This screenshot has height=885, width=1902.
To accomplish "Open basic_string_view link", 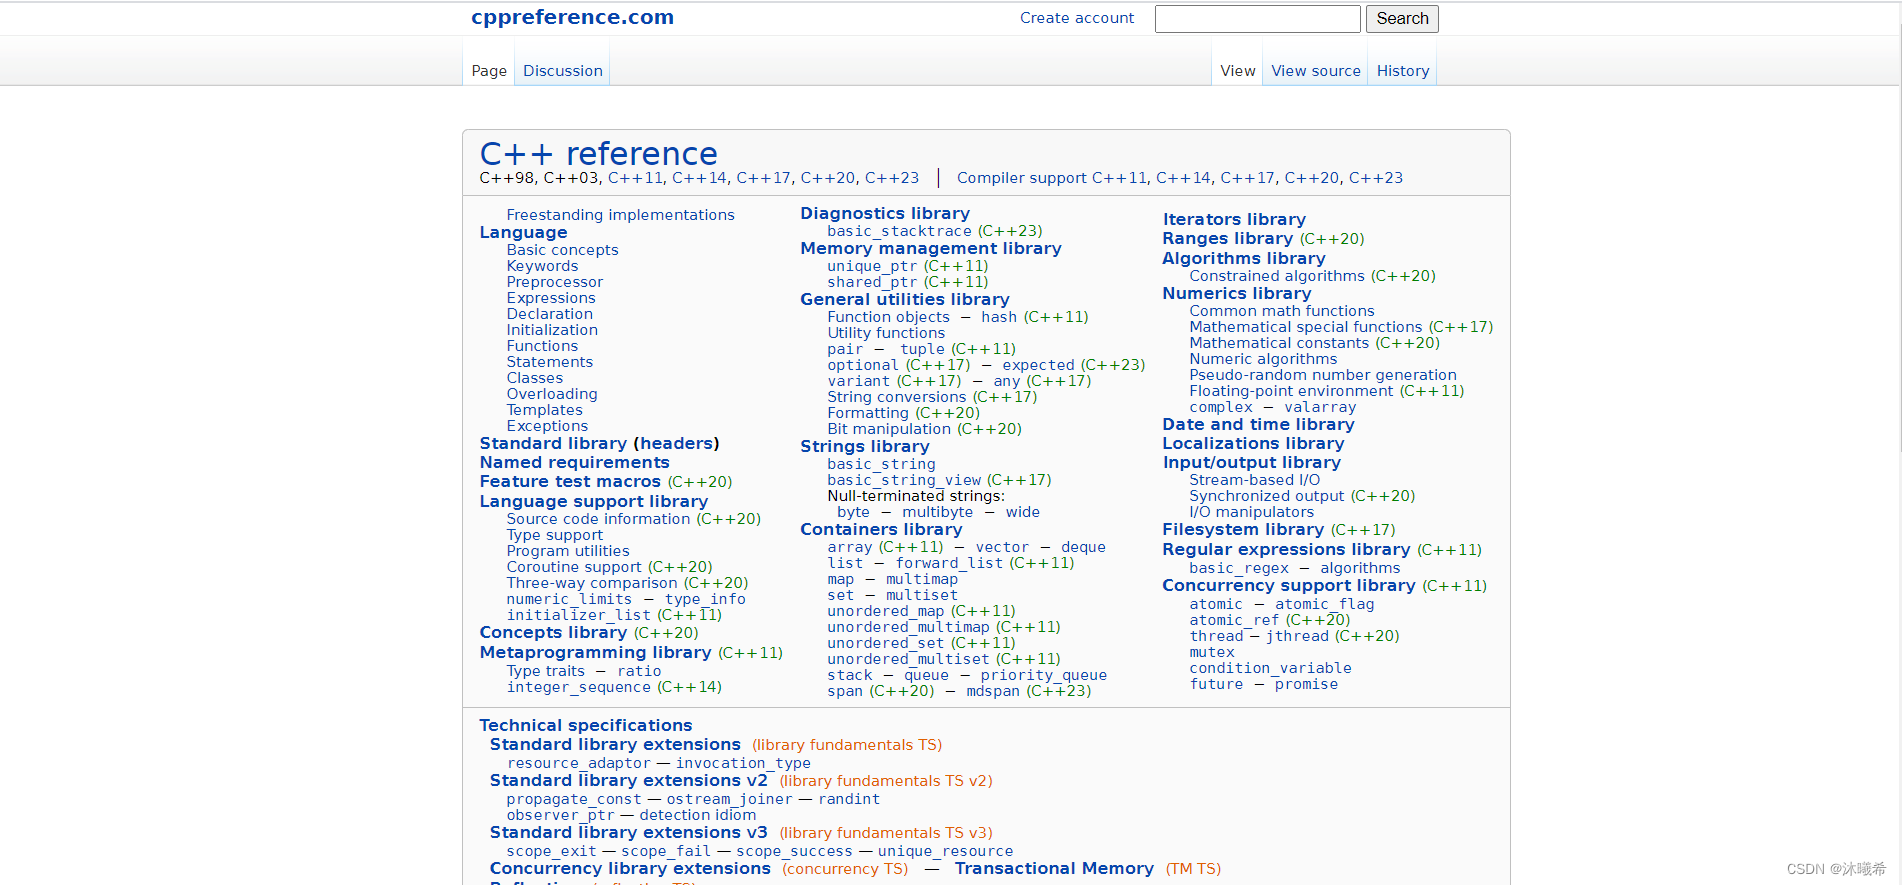I will [x=904, y=480].
